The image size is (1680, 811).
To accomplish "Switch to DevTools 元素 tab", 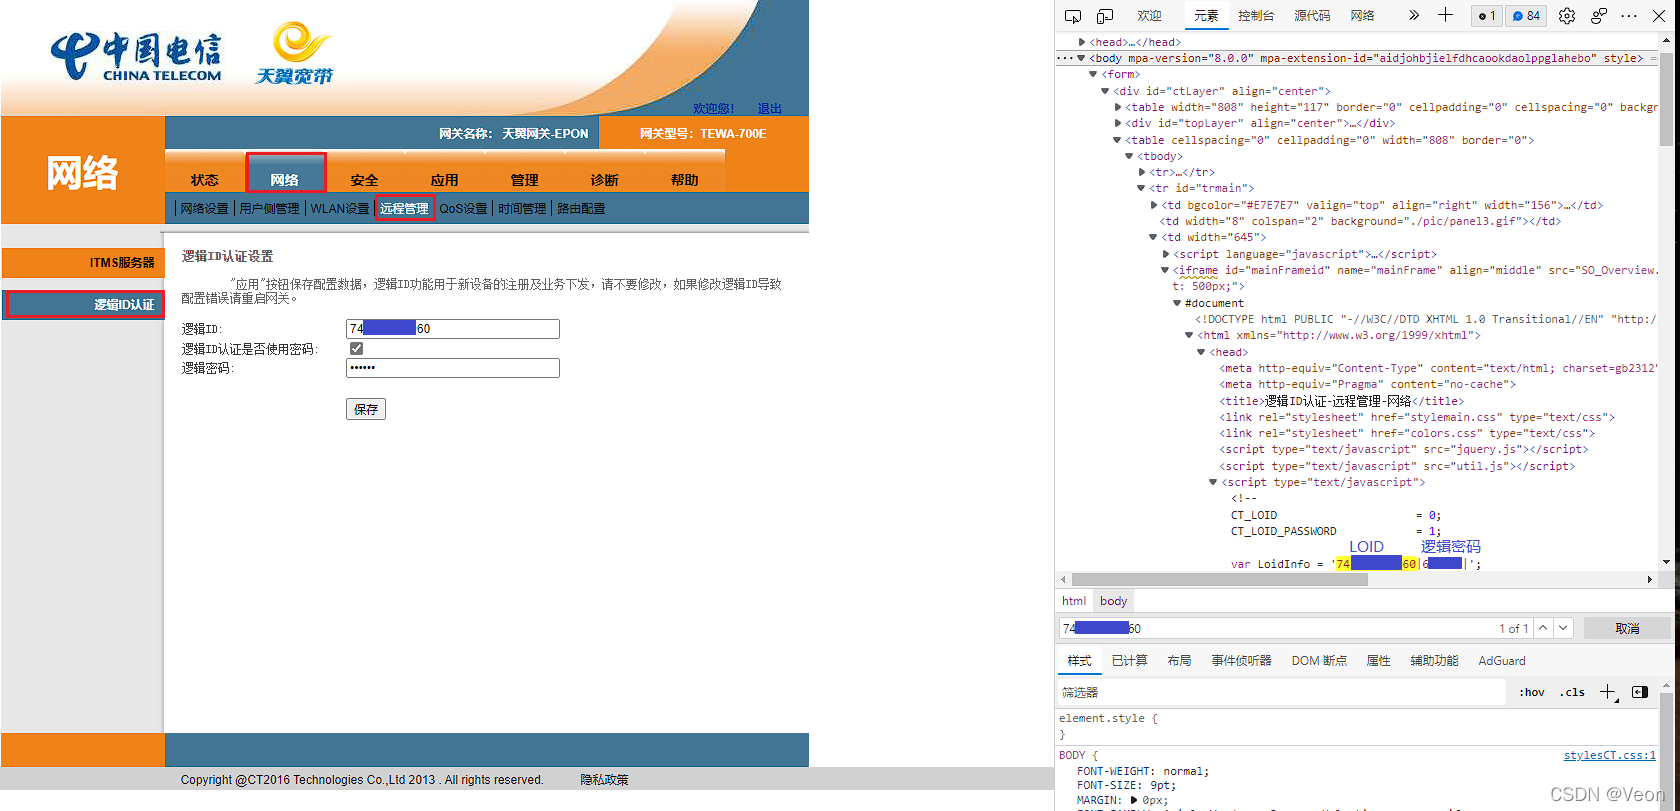I will pyautogui.click(x=1206, y=16).
